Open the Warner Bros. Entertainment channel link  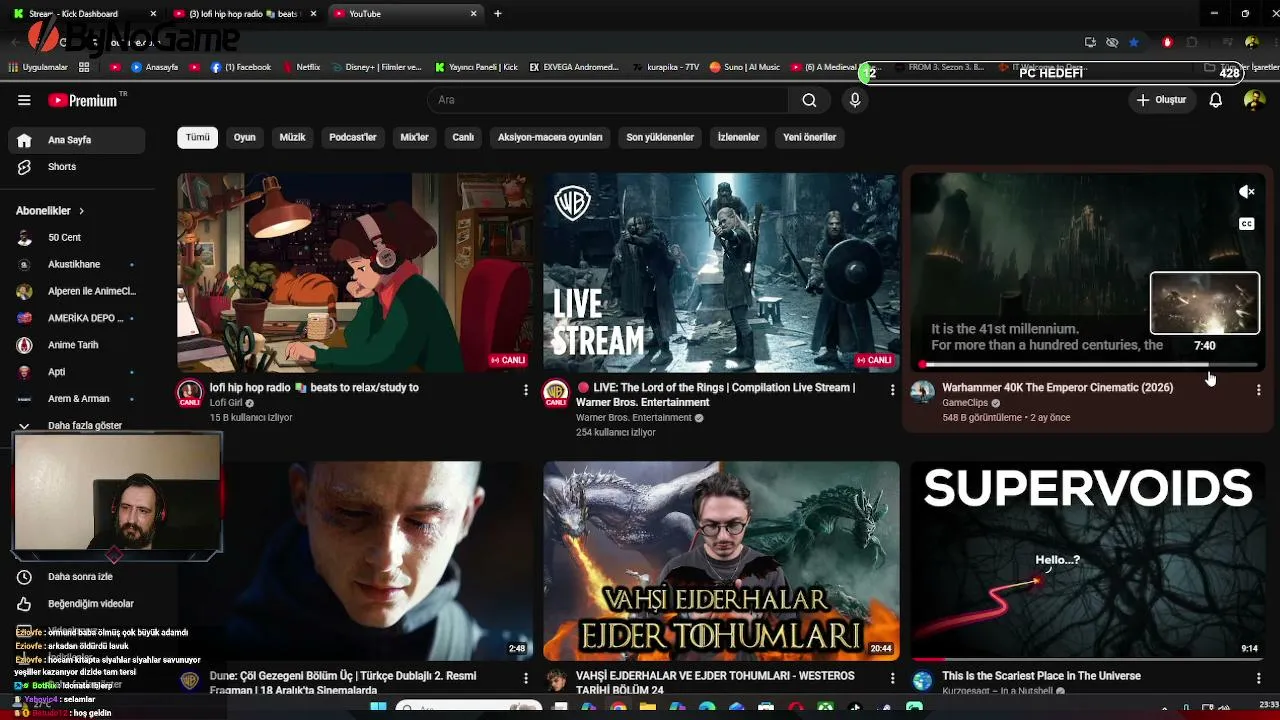point(634,418)
